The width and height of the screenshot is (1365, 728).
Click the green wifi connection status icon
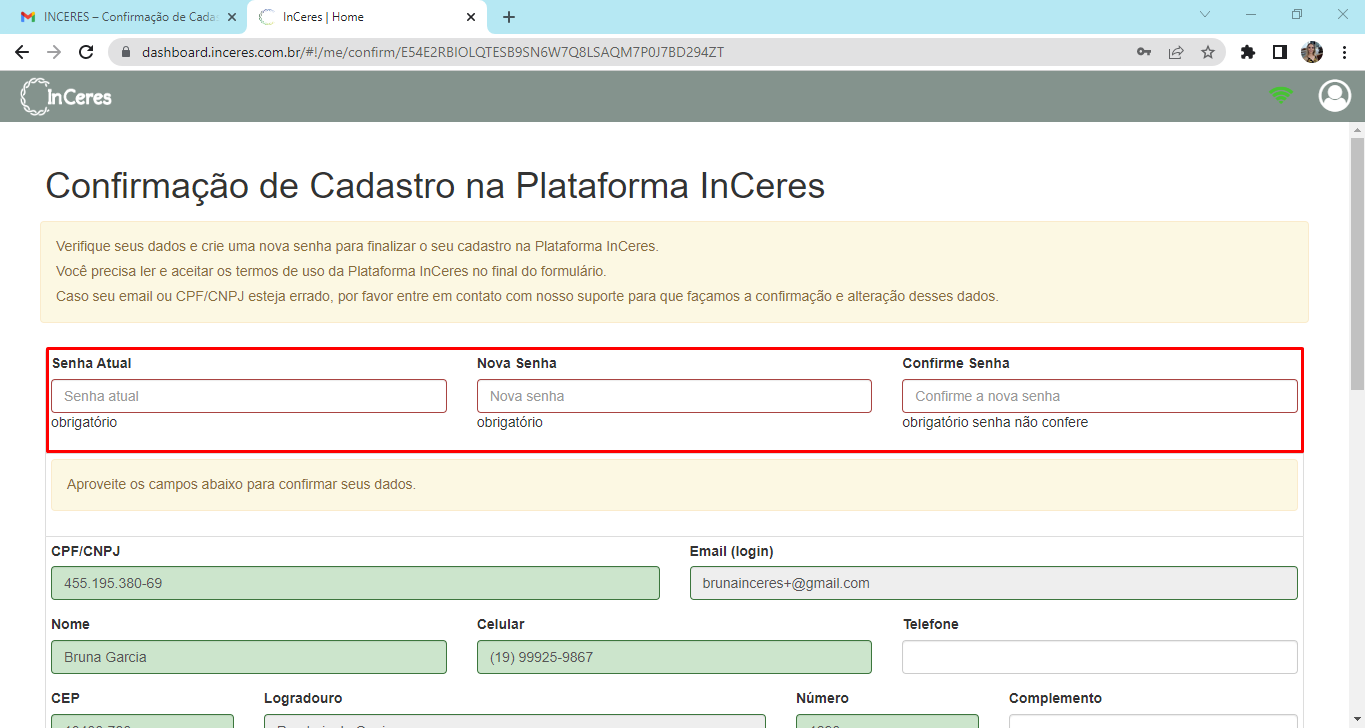click(1281, 95)
